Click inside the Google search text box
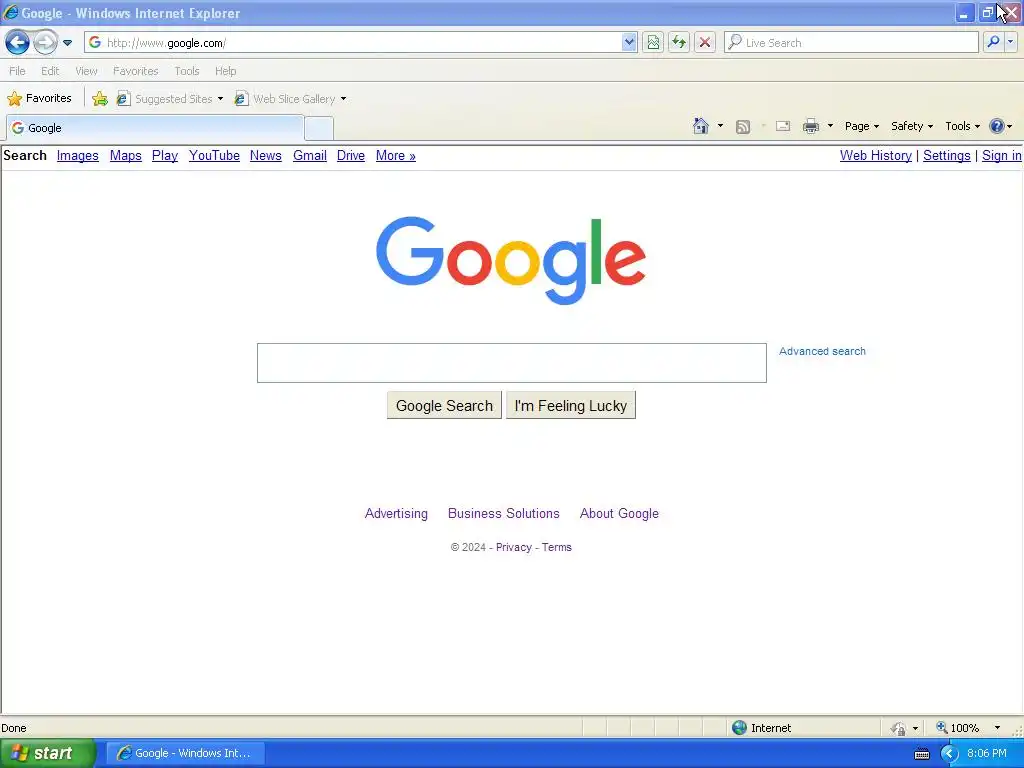This screenshot has height=768, width=1024. coord(511,363)
